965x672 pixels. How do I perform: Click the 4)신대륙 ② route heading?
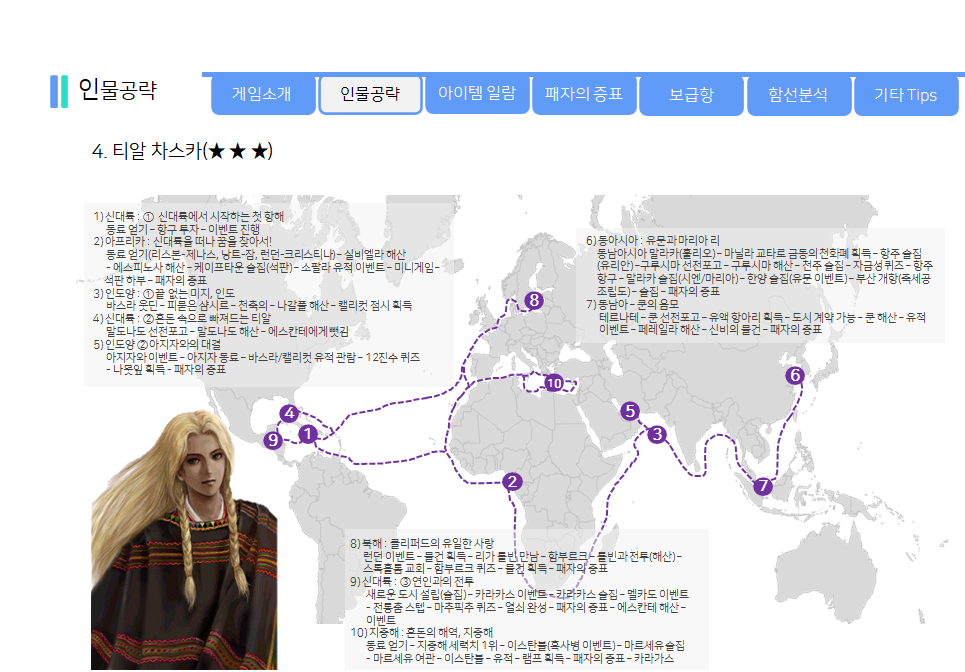coord(182,319)
